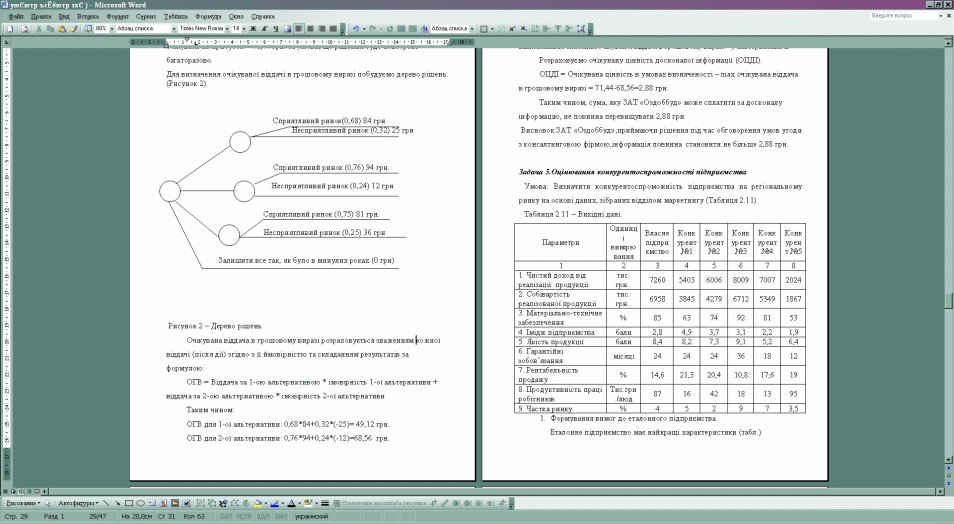Viewport: 954px width, 524px height.
Task: Click the Format Painter brush icon
Action: point(74,29)
